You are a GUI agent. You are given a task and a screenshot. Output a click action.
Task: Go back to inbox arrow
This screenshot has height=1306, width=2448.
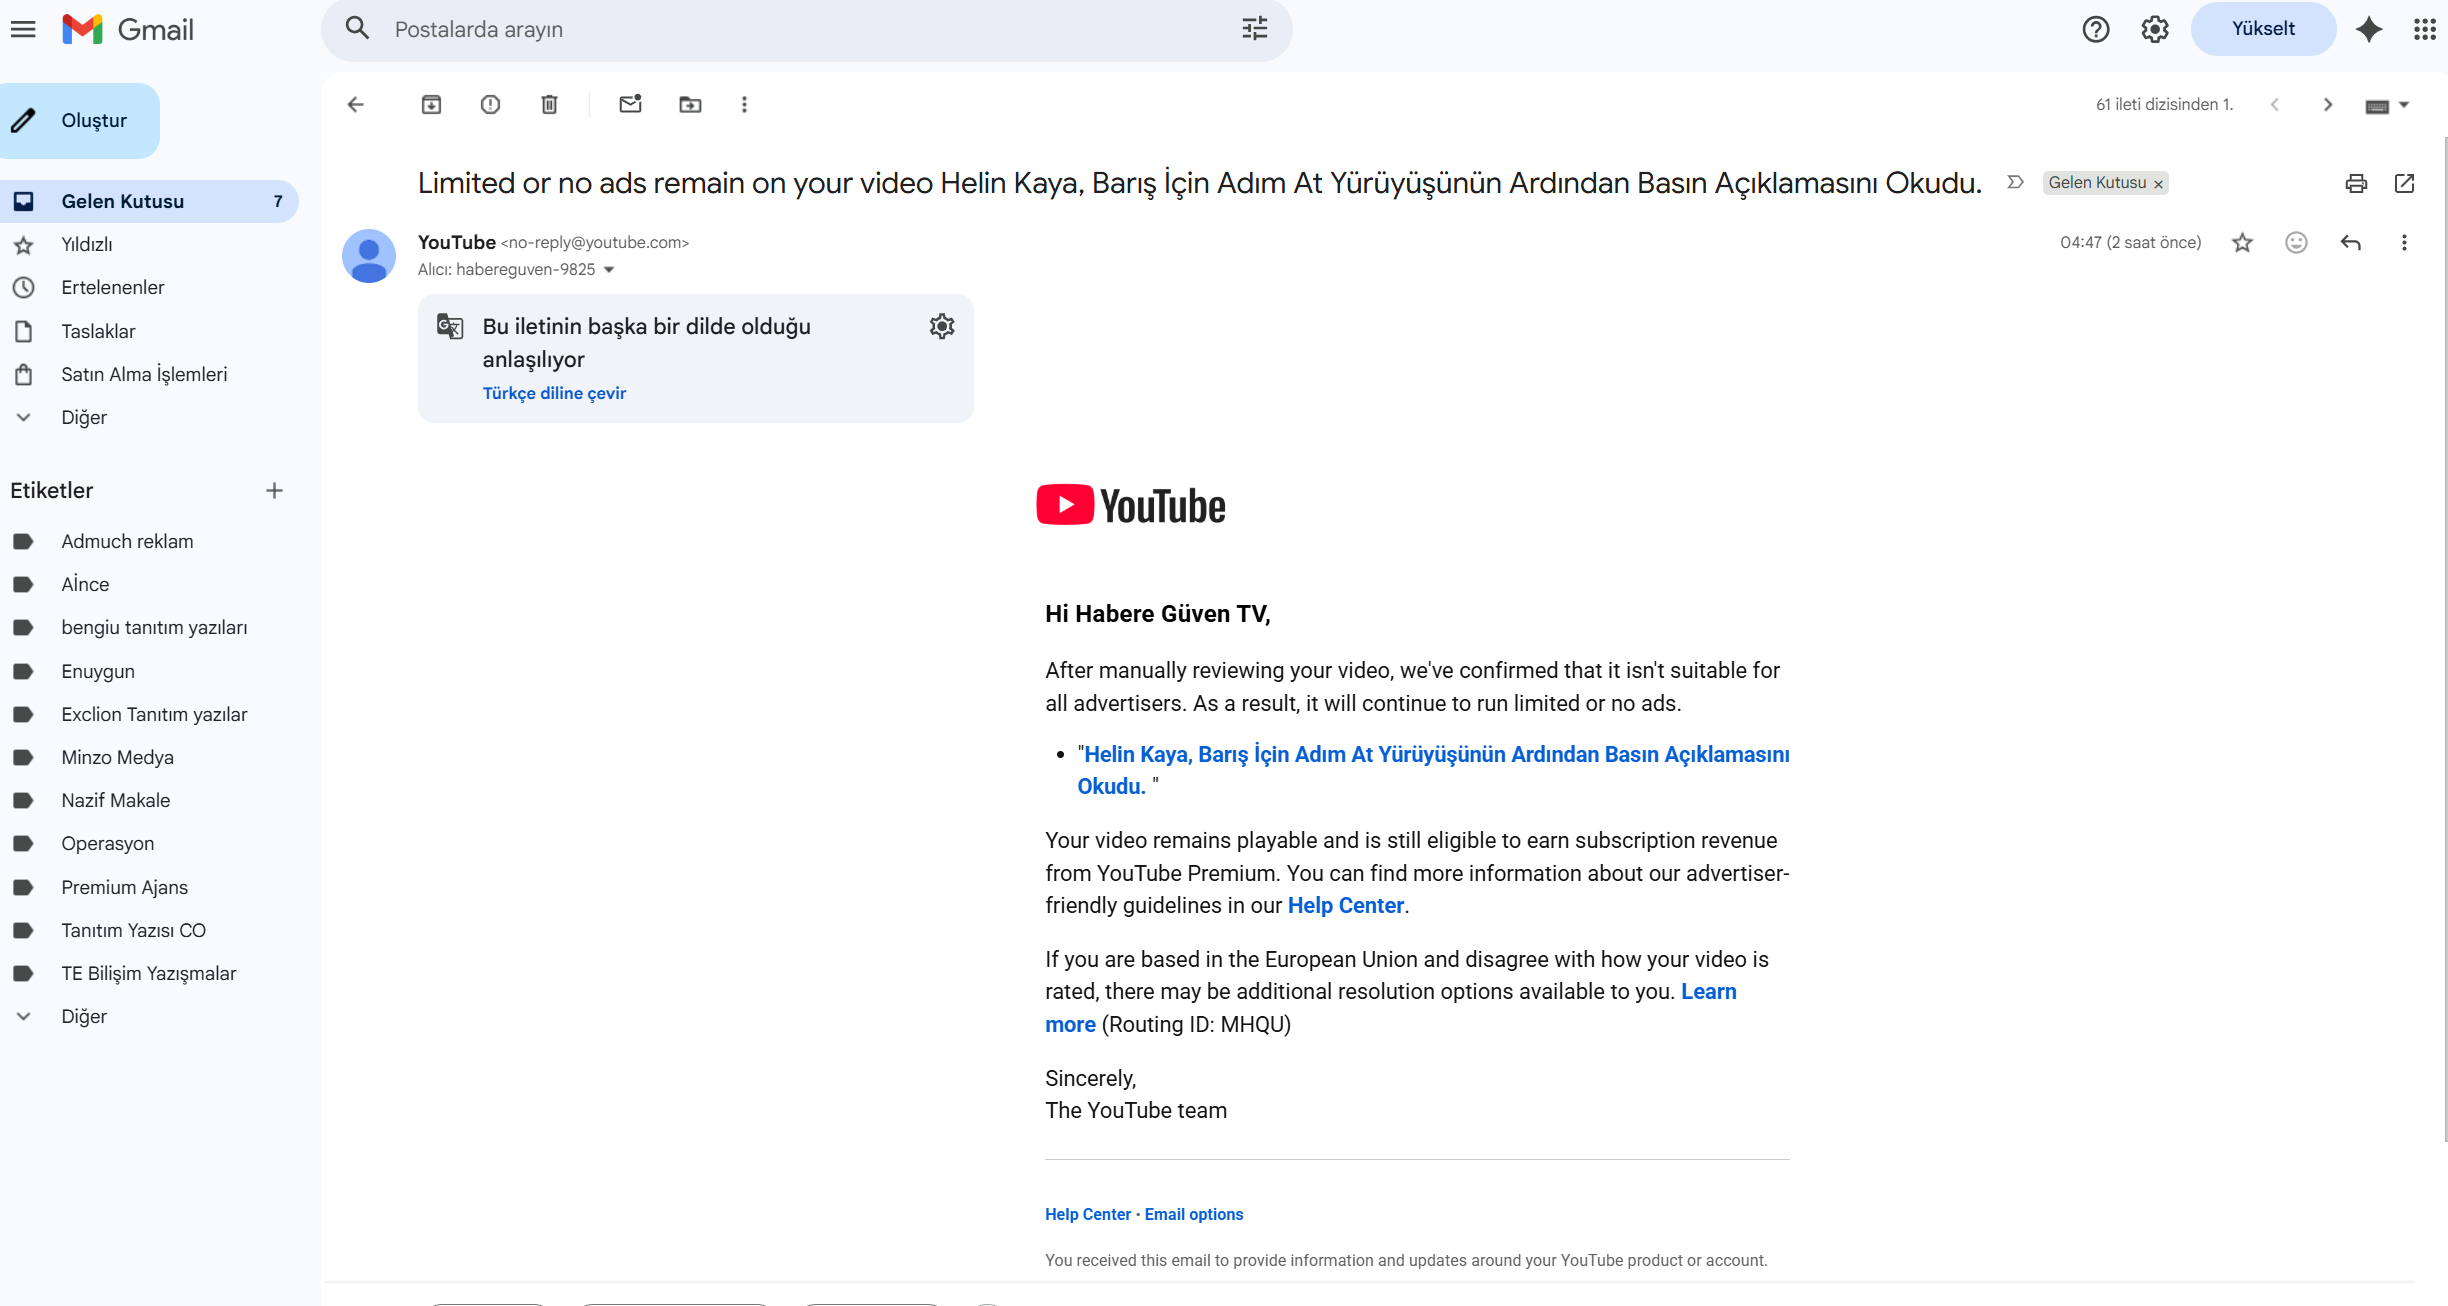[356, 104]
